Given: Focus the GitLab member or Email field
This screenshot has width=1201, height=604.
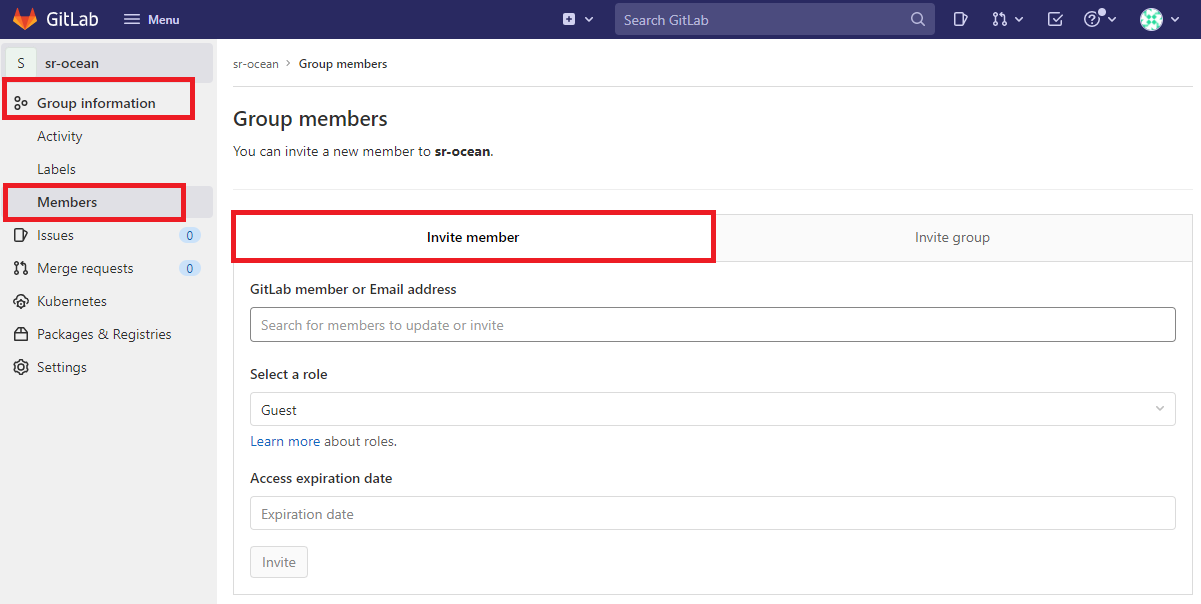Looking at the screenshot, I should pos(712,325).
